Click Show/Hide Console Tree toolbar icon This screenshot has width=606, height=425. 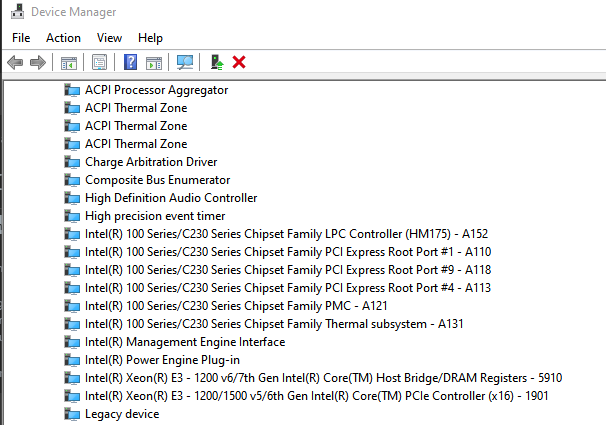68,62
